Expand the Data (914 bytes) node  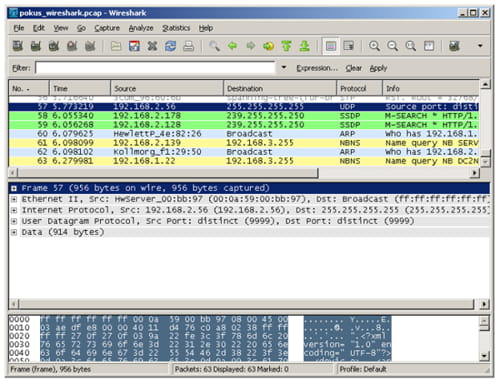click(x=14, y=232)
